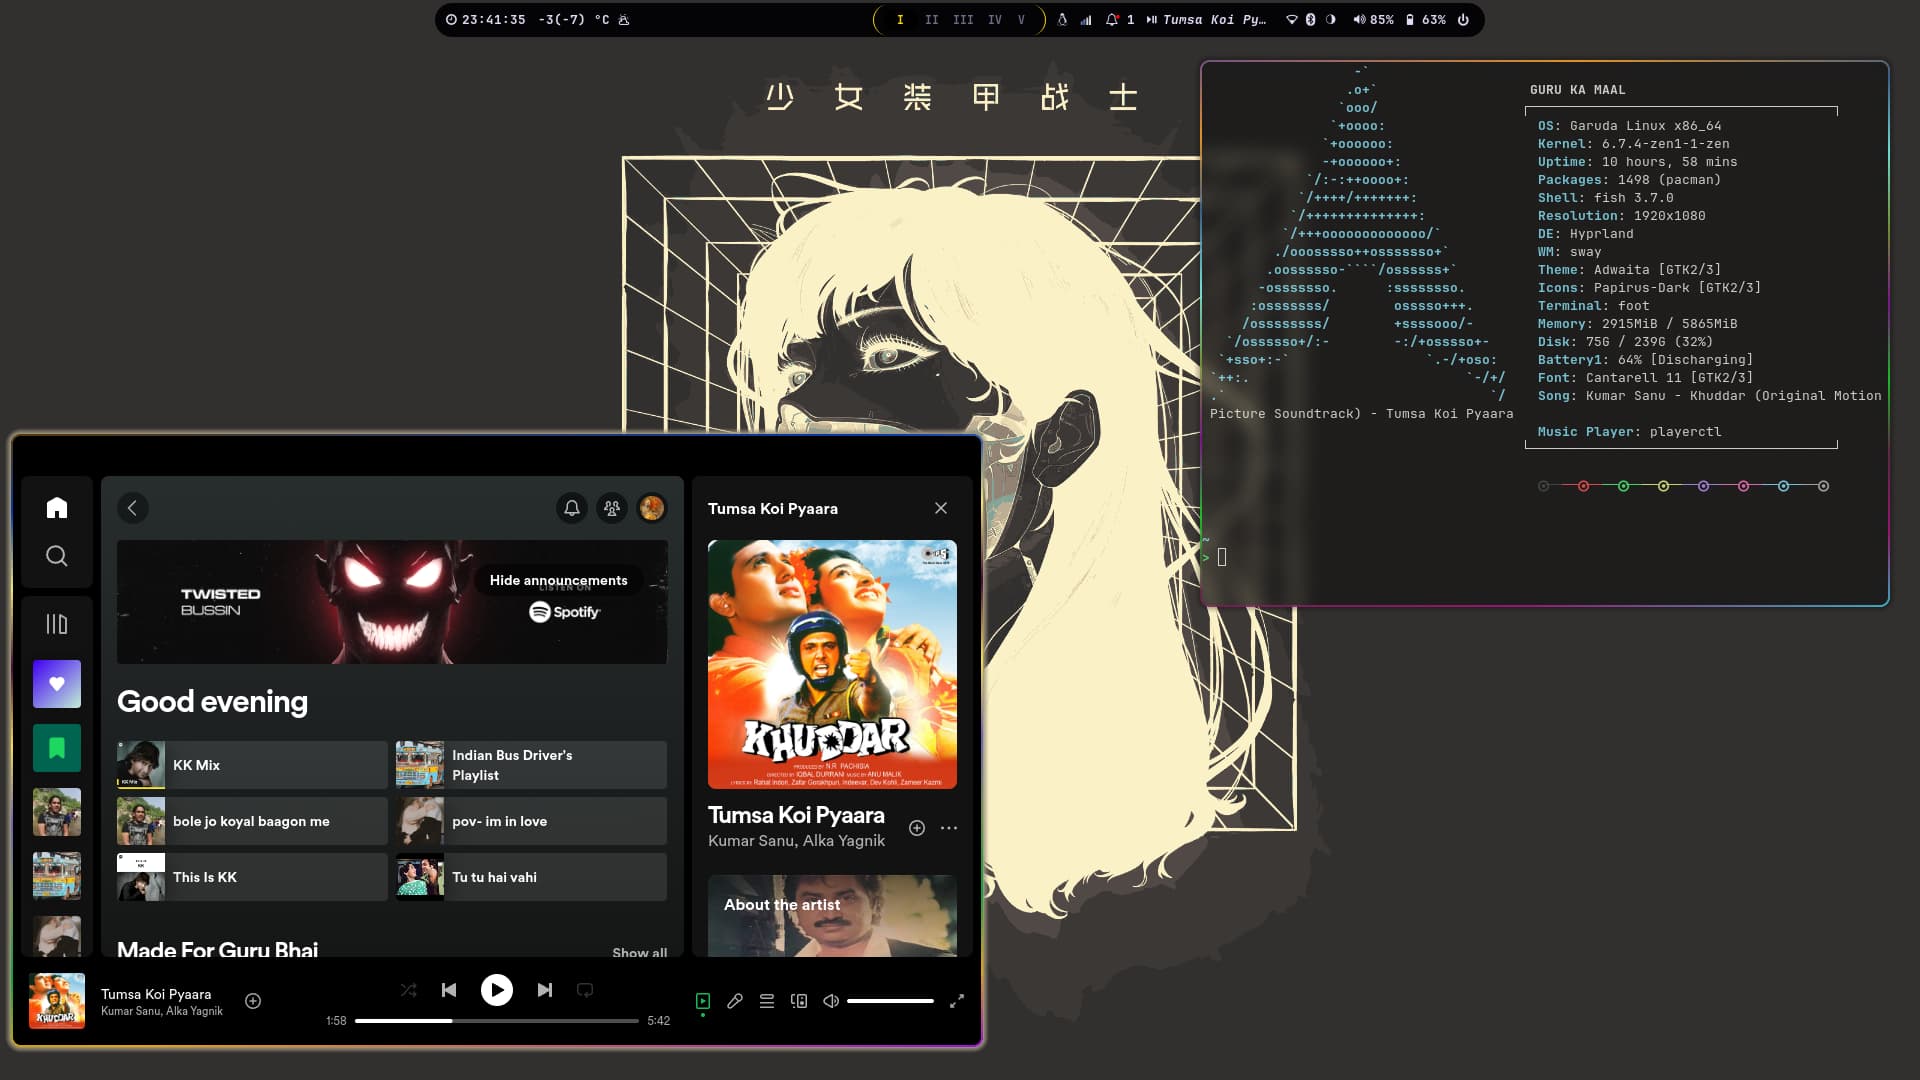Screen dimensions: 1920x1080
Task: Open Wi-Fi network icon in bar
Action: pyautogui.click(x=1292, y=19)
